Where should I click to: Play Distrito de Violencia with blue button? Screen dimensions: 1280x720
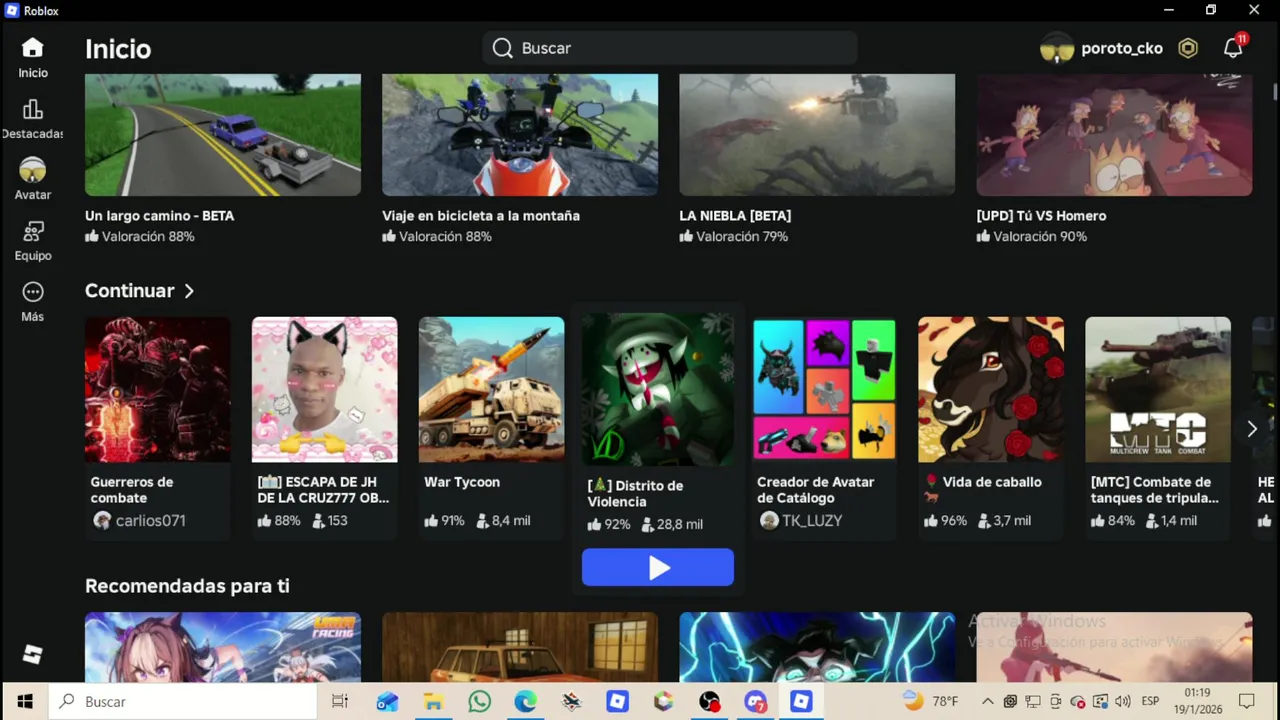(x=658, y=568)
